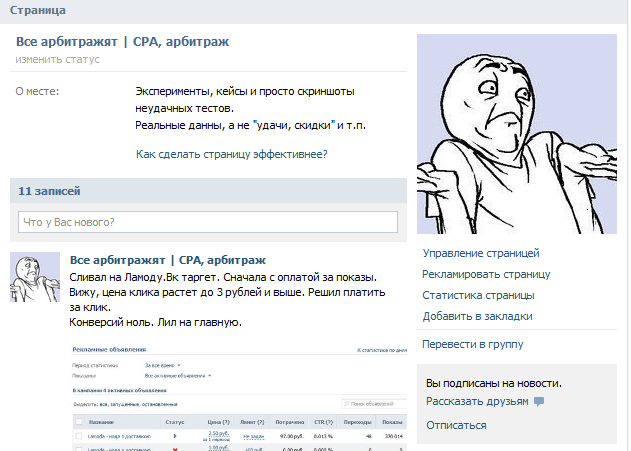Click the Переходы column header
631x451 pixels.
click(357, 422)
